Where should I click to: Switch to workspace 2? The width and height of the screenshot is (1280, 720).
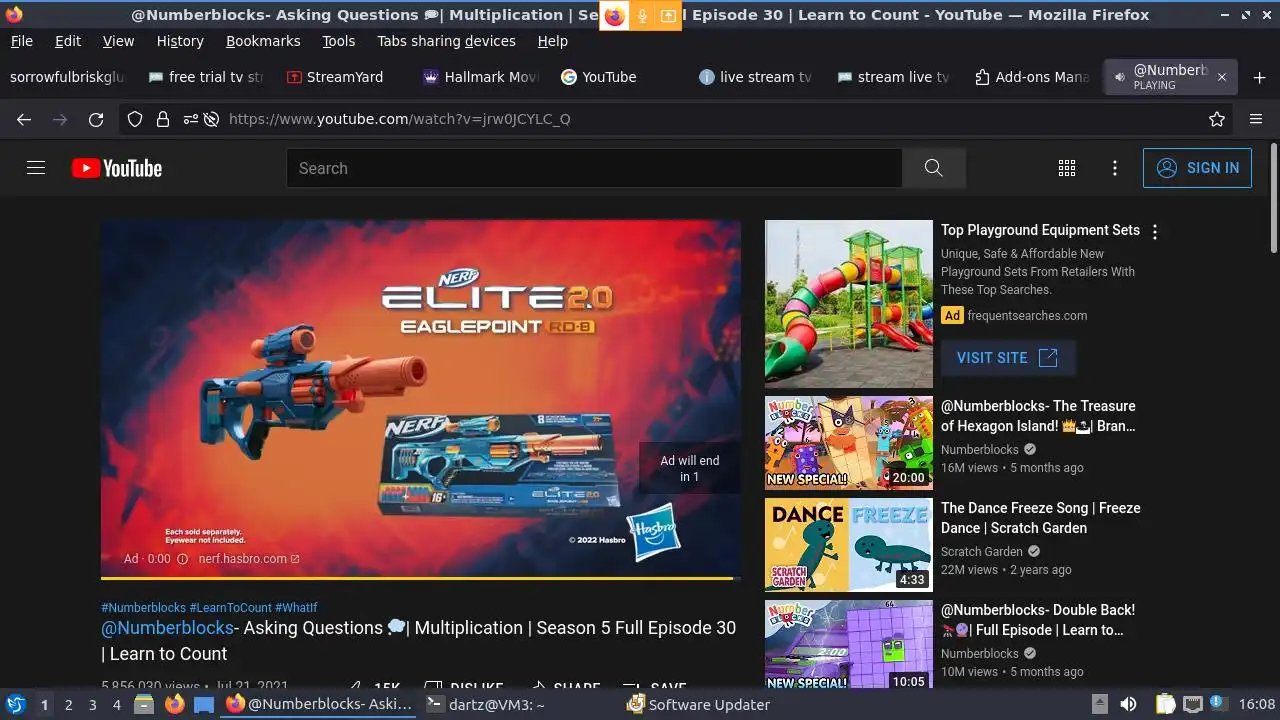68,704
